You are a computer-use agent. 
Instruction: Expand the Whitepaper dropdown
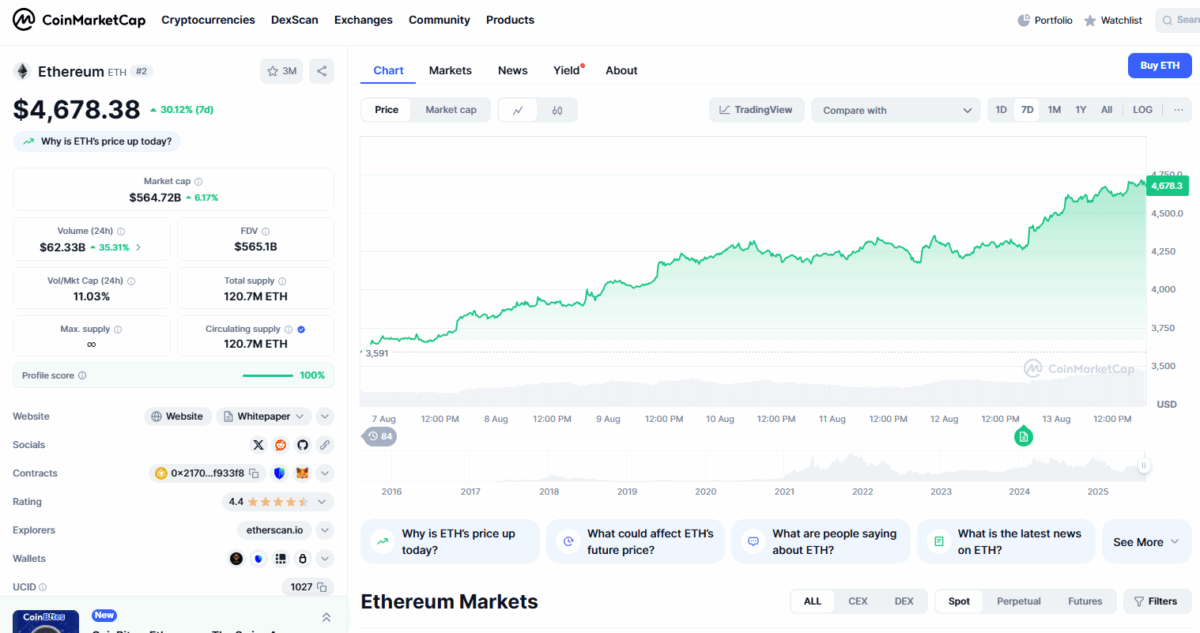[x=265, y=416]
